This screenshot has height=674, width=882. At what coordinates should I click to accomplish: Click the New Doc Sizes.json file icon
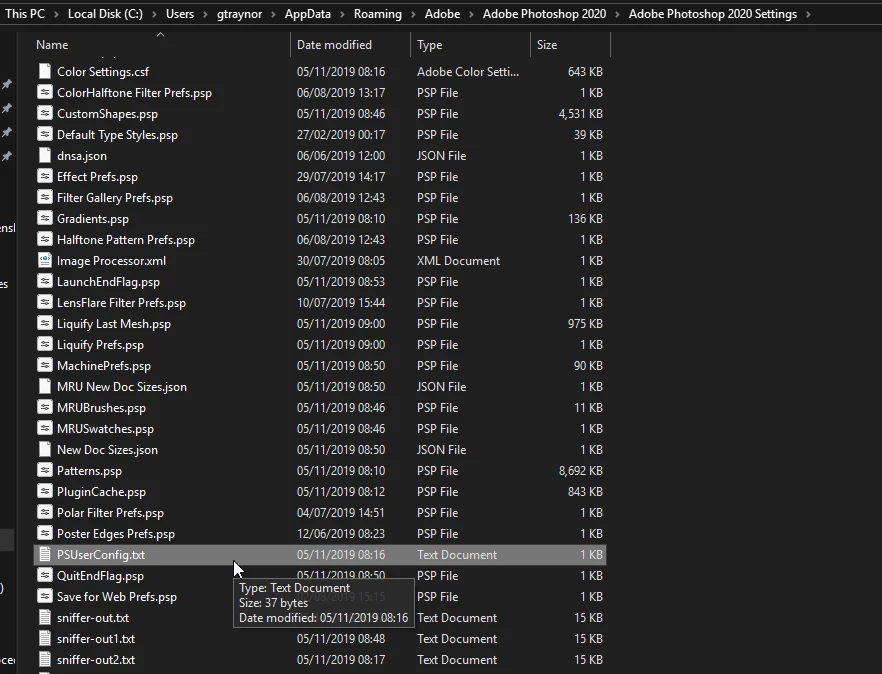click(x=44, y=450)
